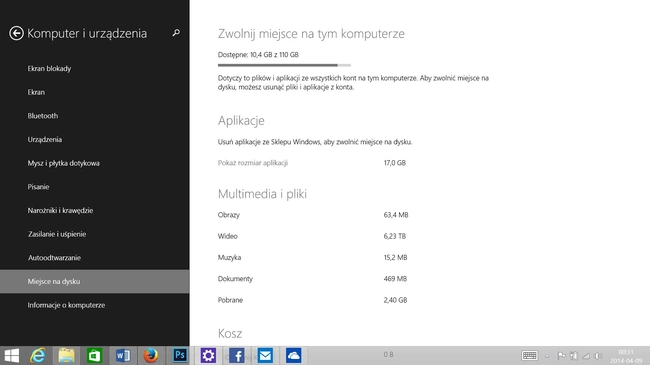Click the 469 MB documents size value
The width and height of the screenshot is (650, 365).
pyautogui.click(x=395, y=279)
